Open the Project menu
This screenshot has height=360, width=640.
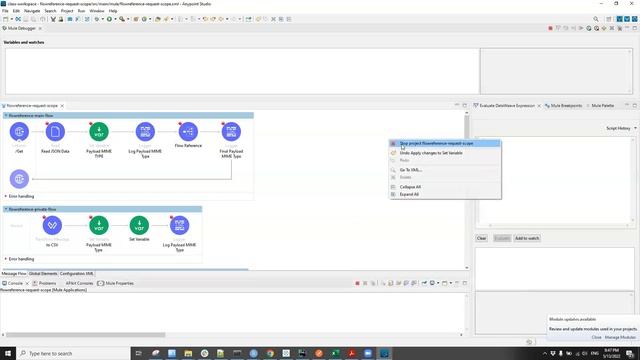tap(67, 11)
